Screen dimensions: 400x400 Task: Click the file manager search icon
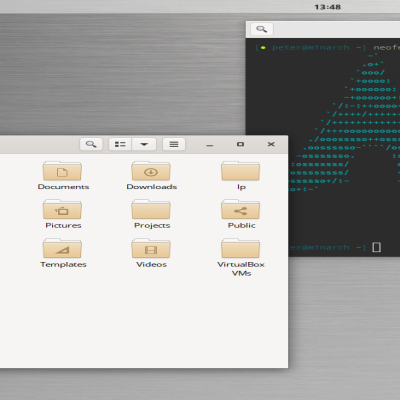click(x=91, y=144)
